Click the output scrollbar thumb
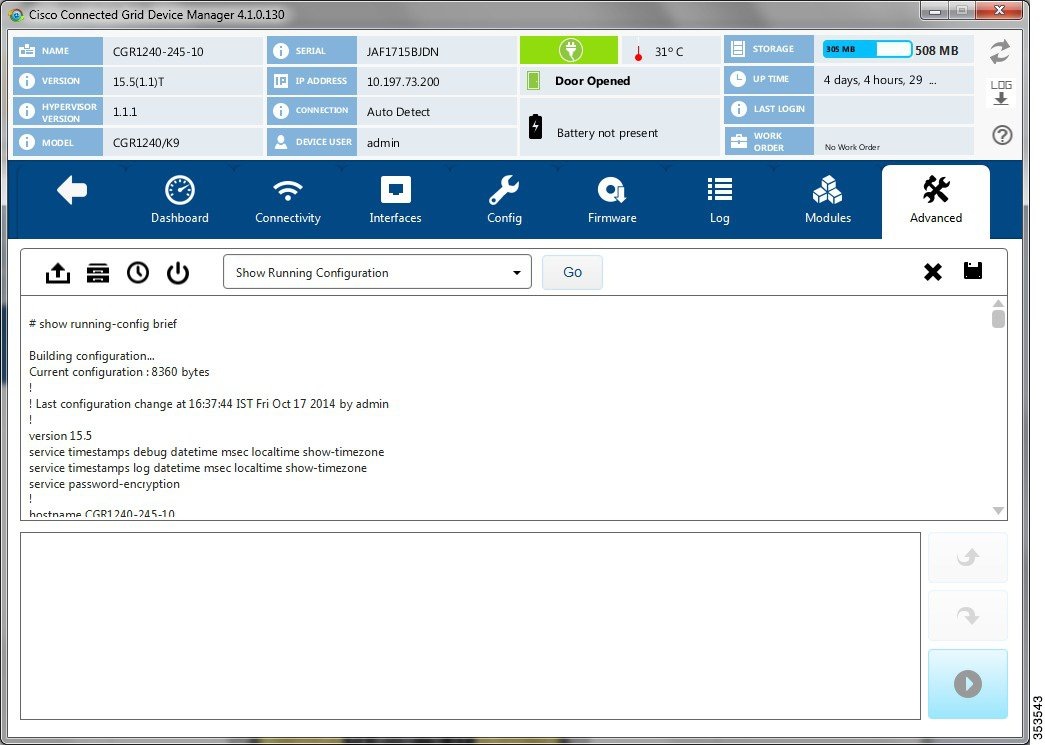The image size is (1045, 745). [998, 319]
